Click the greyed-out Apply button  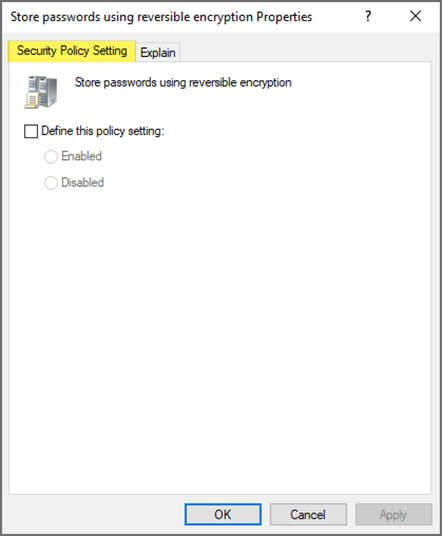[393, 514]
